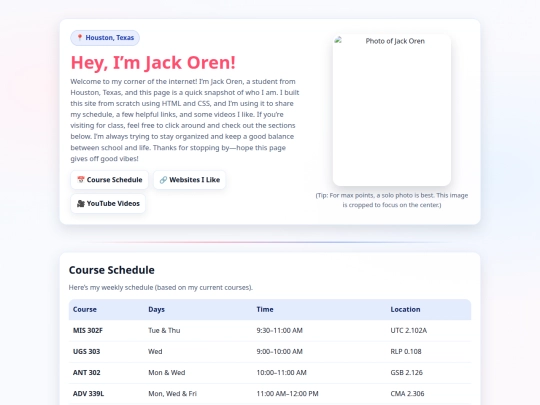This screenshot has width=540, height=405.
Task: Open the Course Schedule button link
Action: (110, 180)
